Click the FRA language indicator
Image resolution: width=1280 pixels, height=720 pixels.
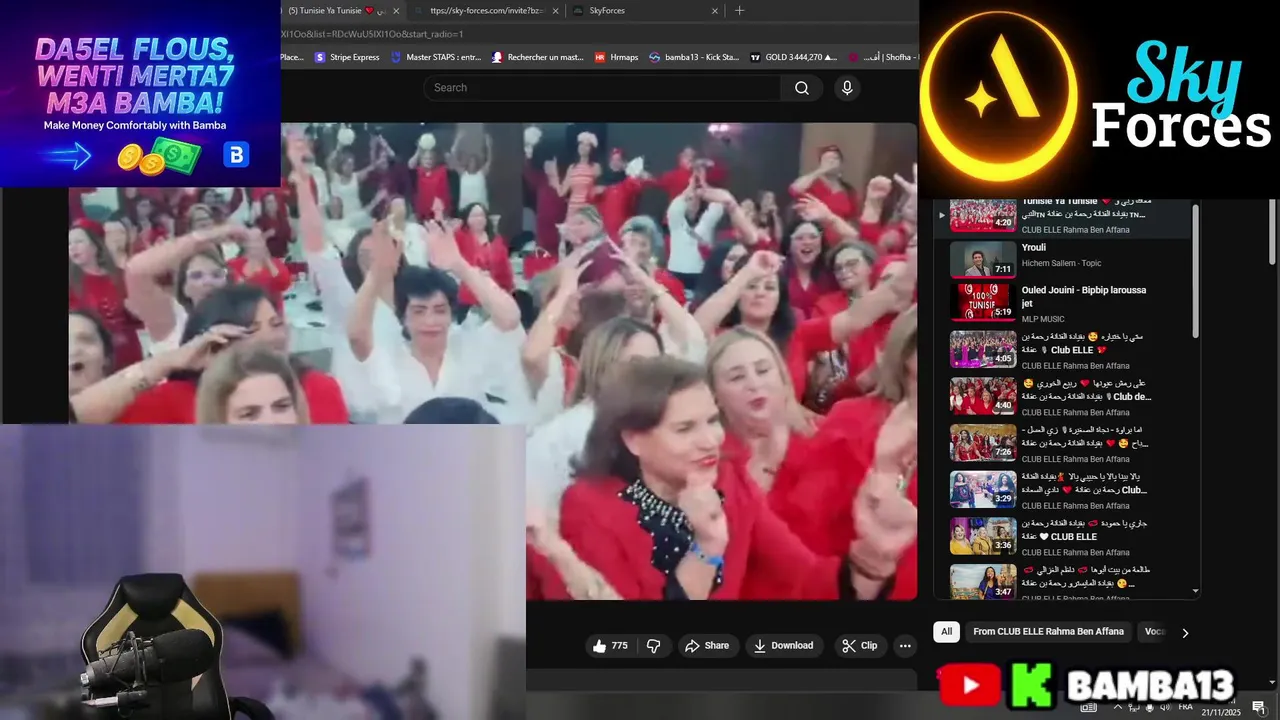click(1186, 707)
